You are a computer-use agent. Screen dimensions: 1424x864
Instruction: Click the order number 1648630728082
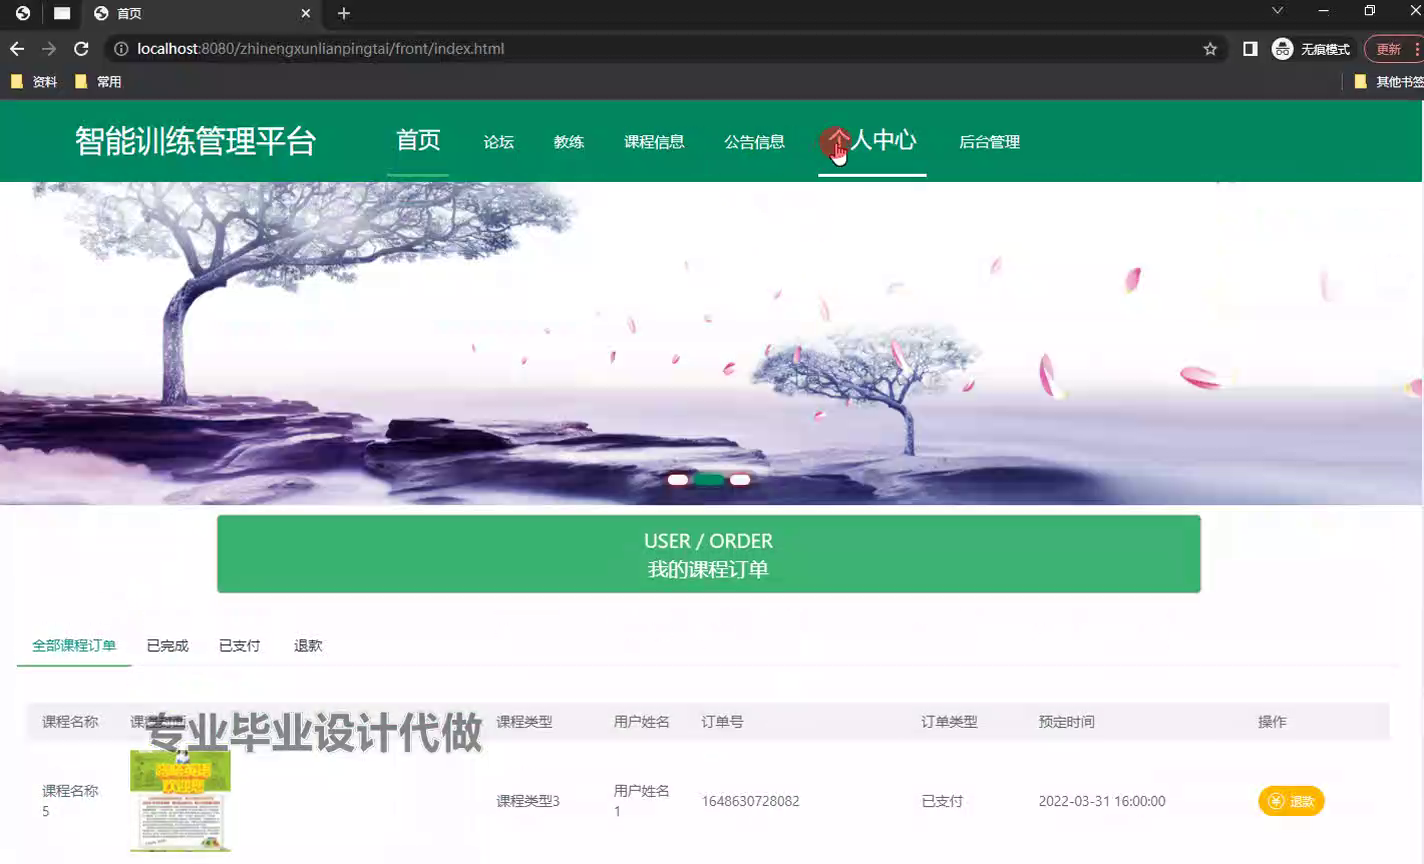tap(750, 801)
